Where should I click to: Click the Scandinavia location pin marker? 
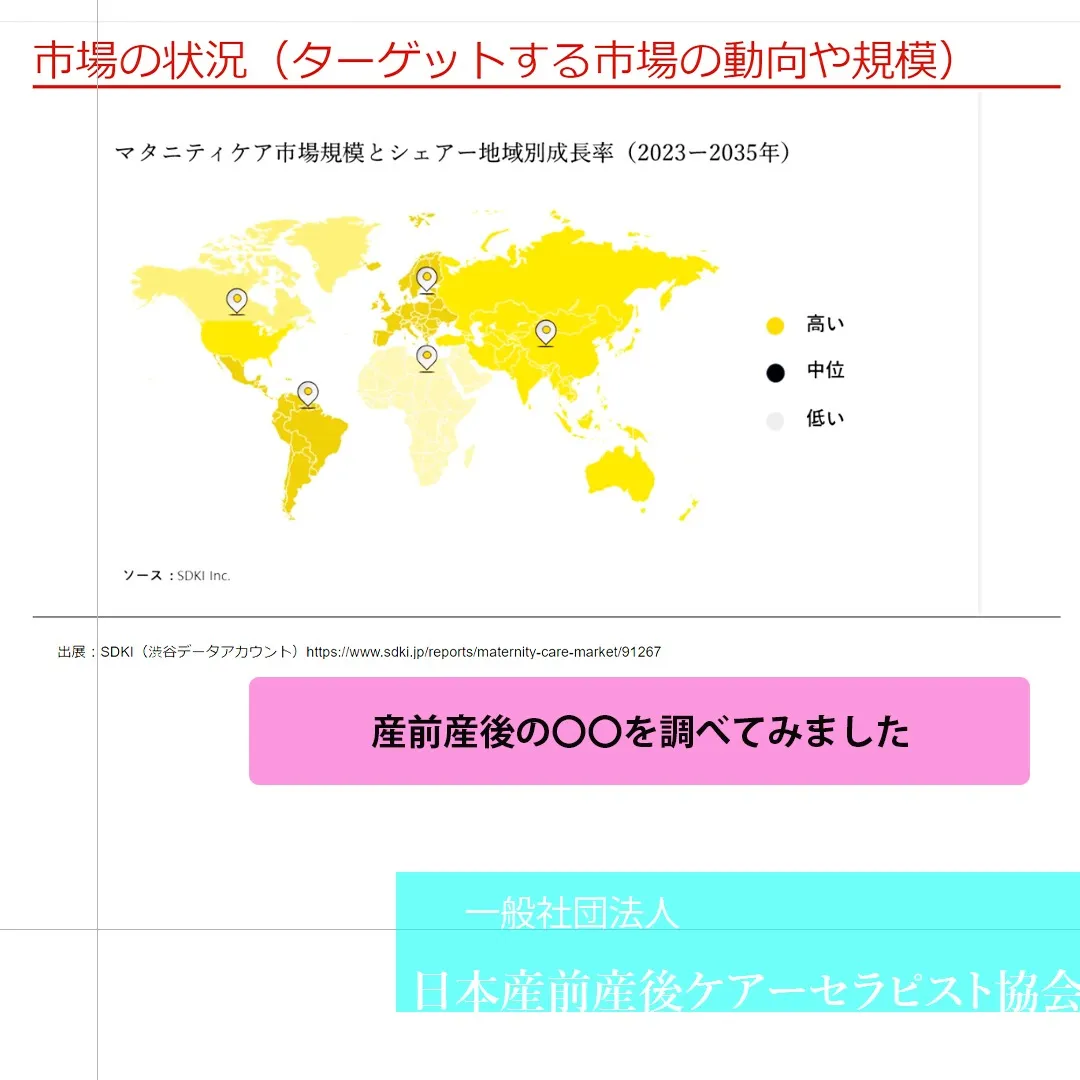(426, 279)
